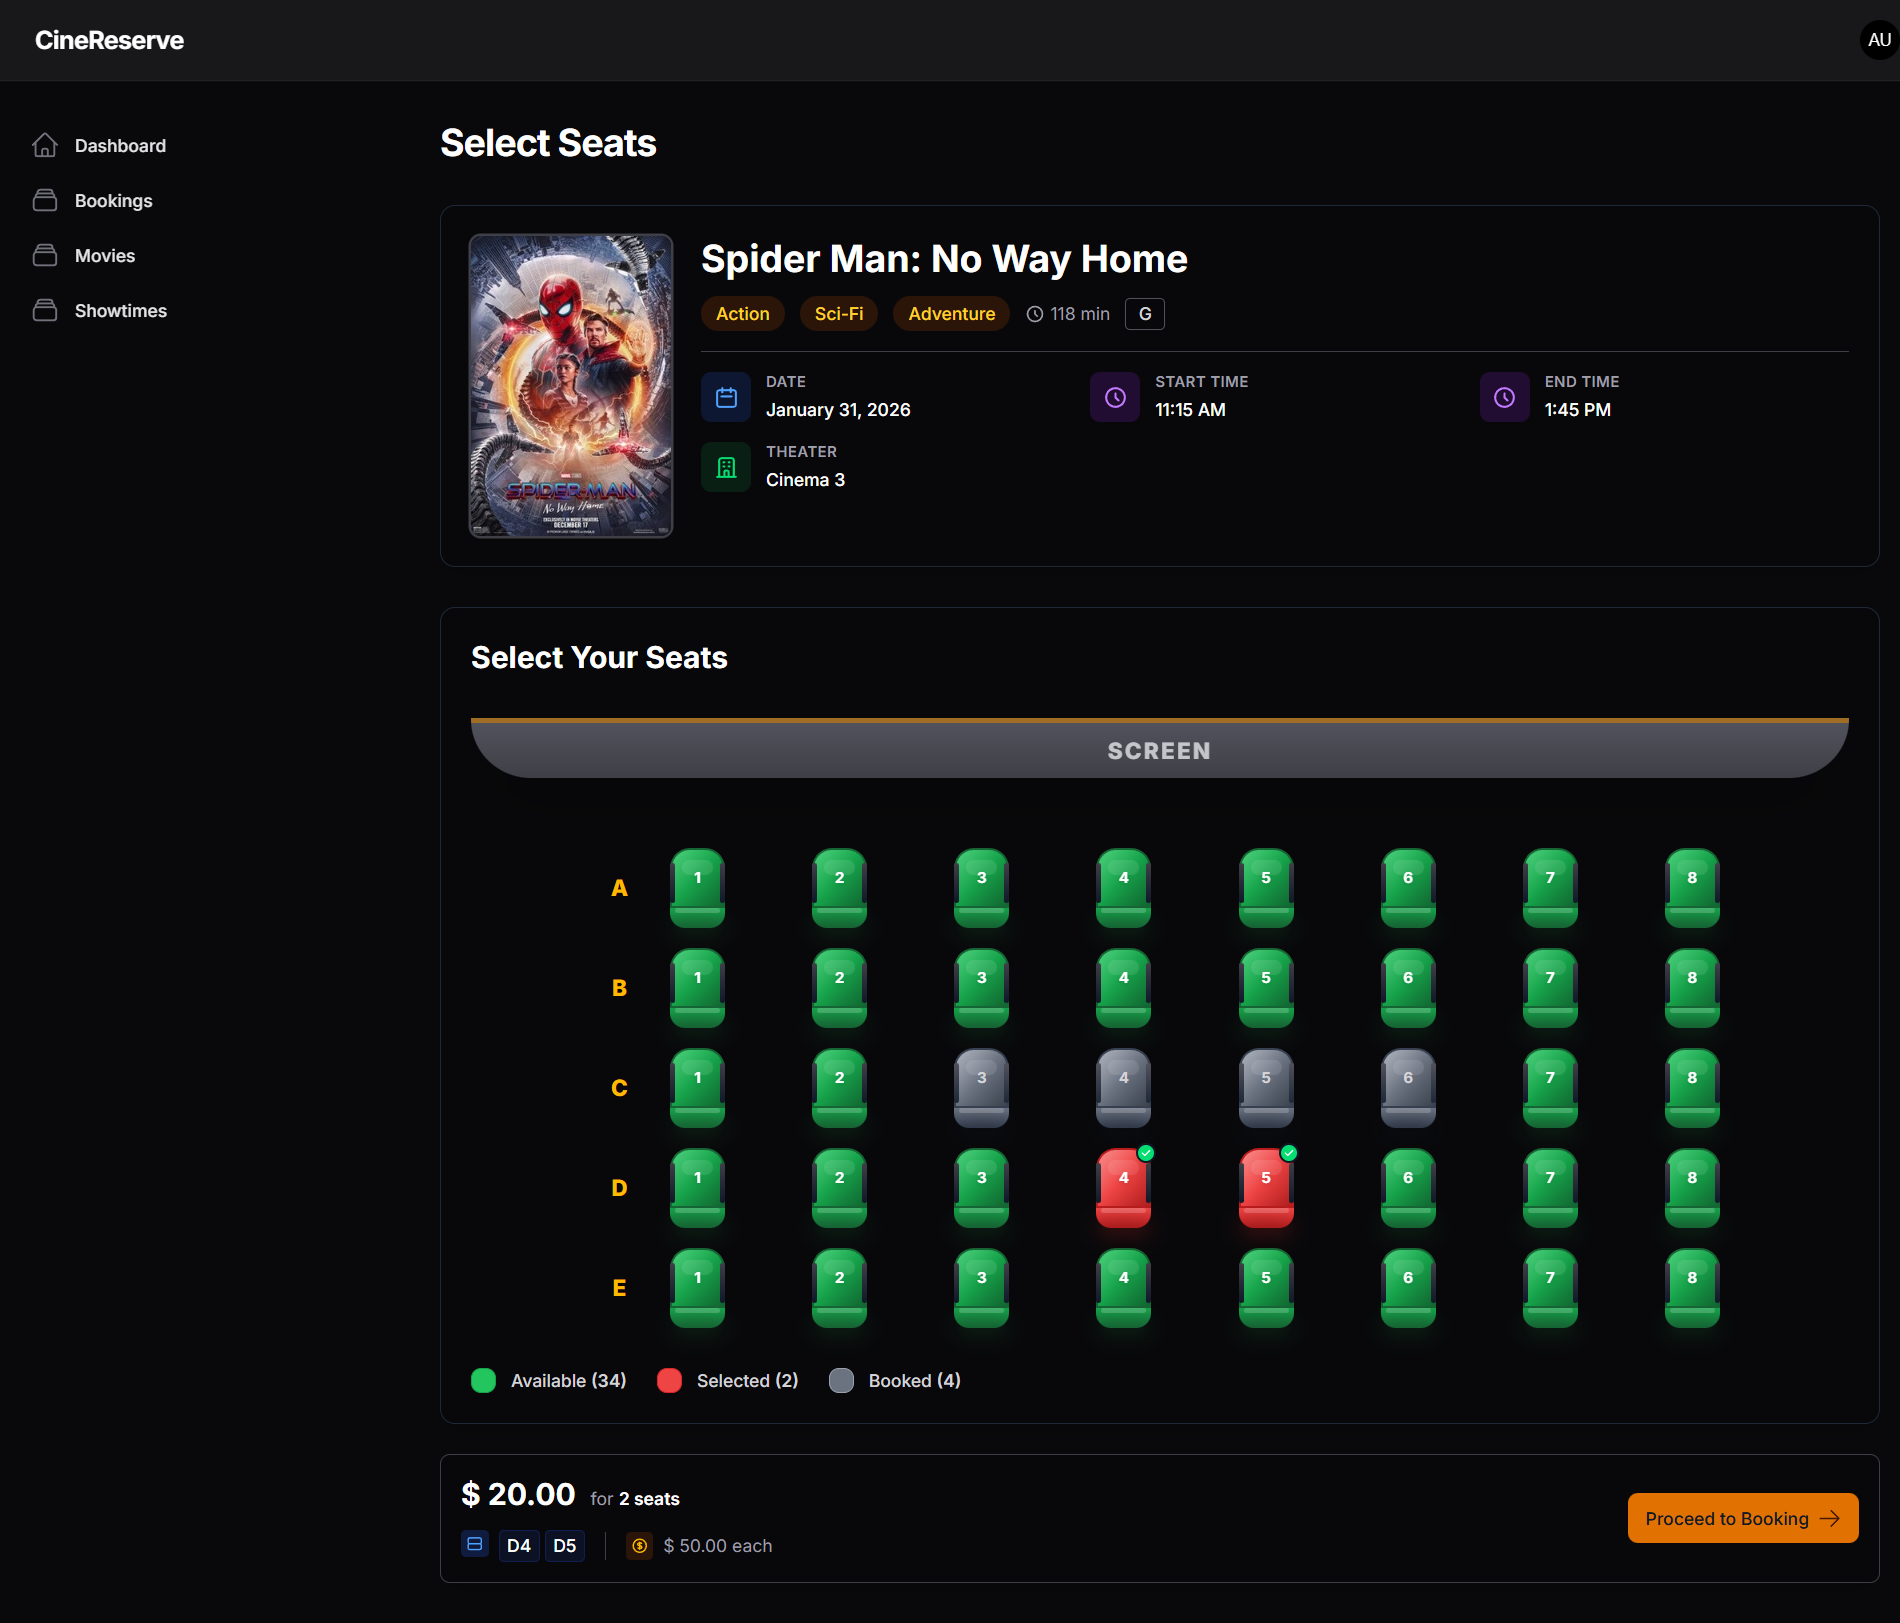Open the Dashboard from the sidebar

(x=120, y=145)
